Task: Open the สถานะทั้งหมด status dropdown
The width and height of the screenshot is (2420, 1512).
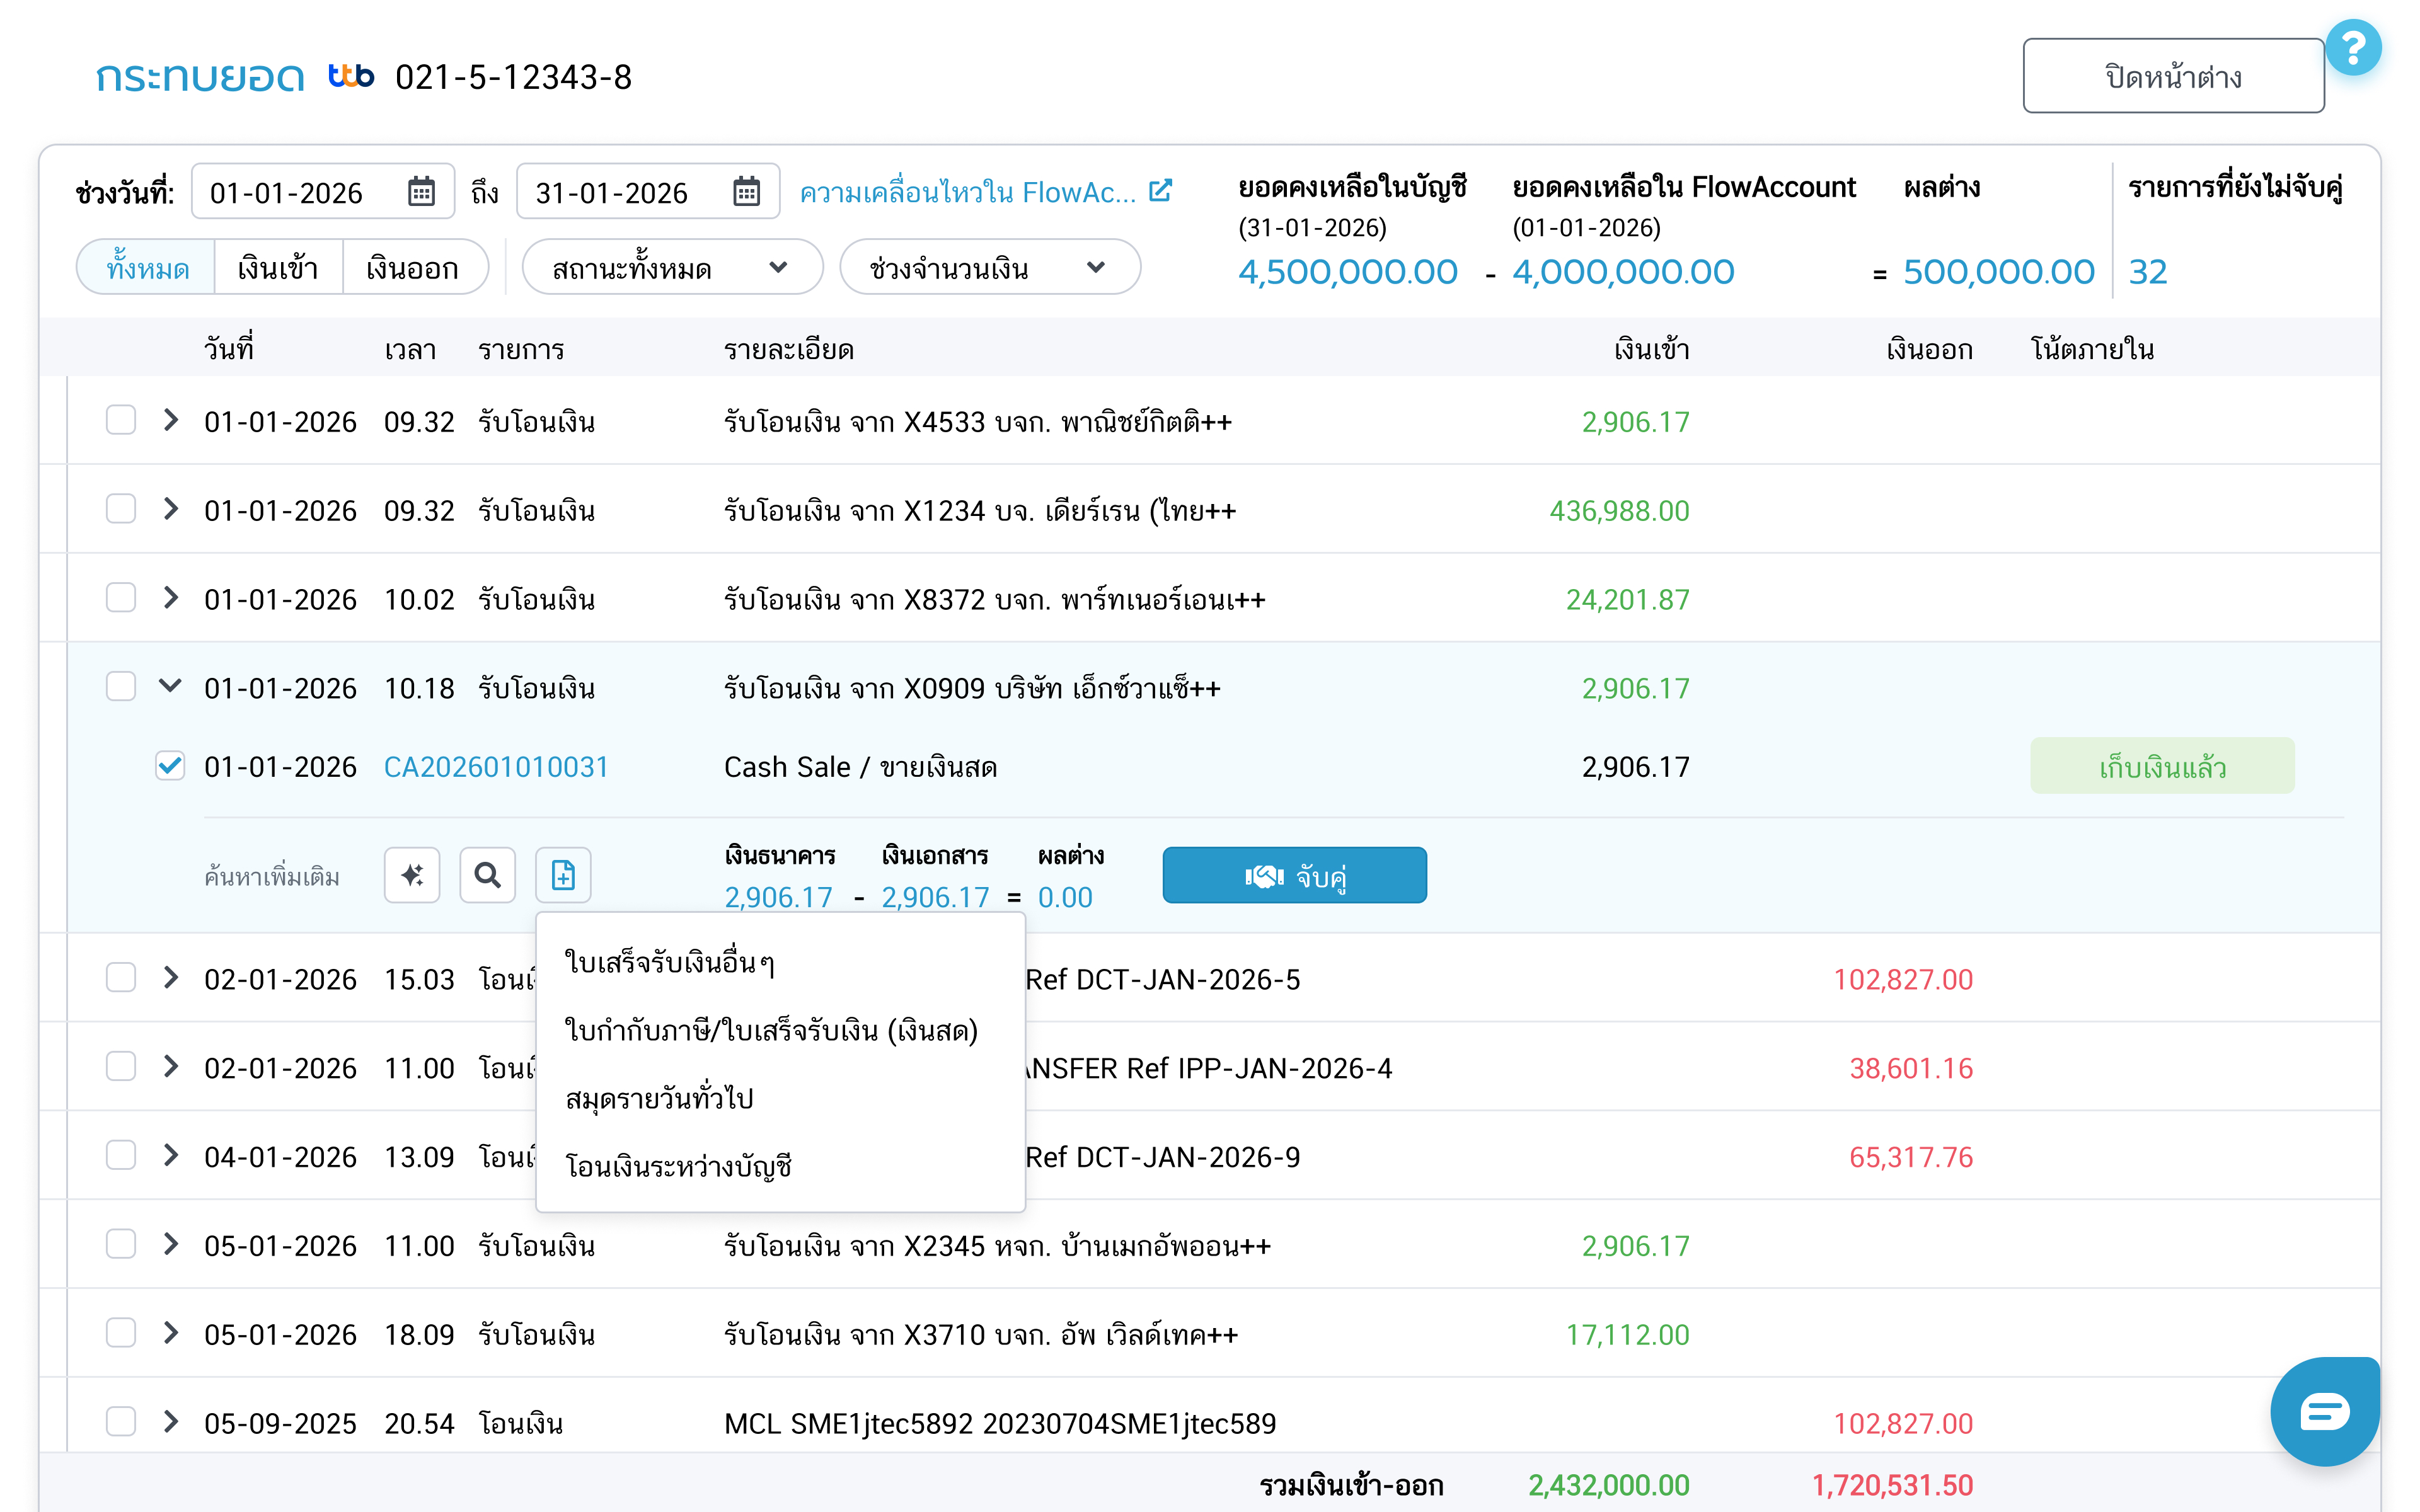Action: coord(672,268)
